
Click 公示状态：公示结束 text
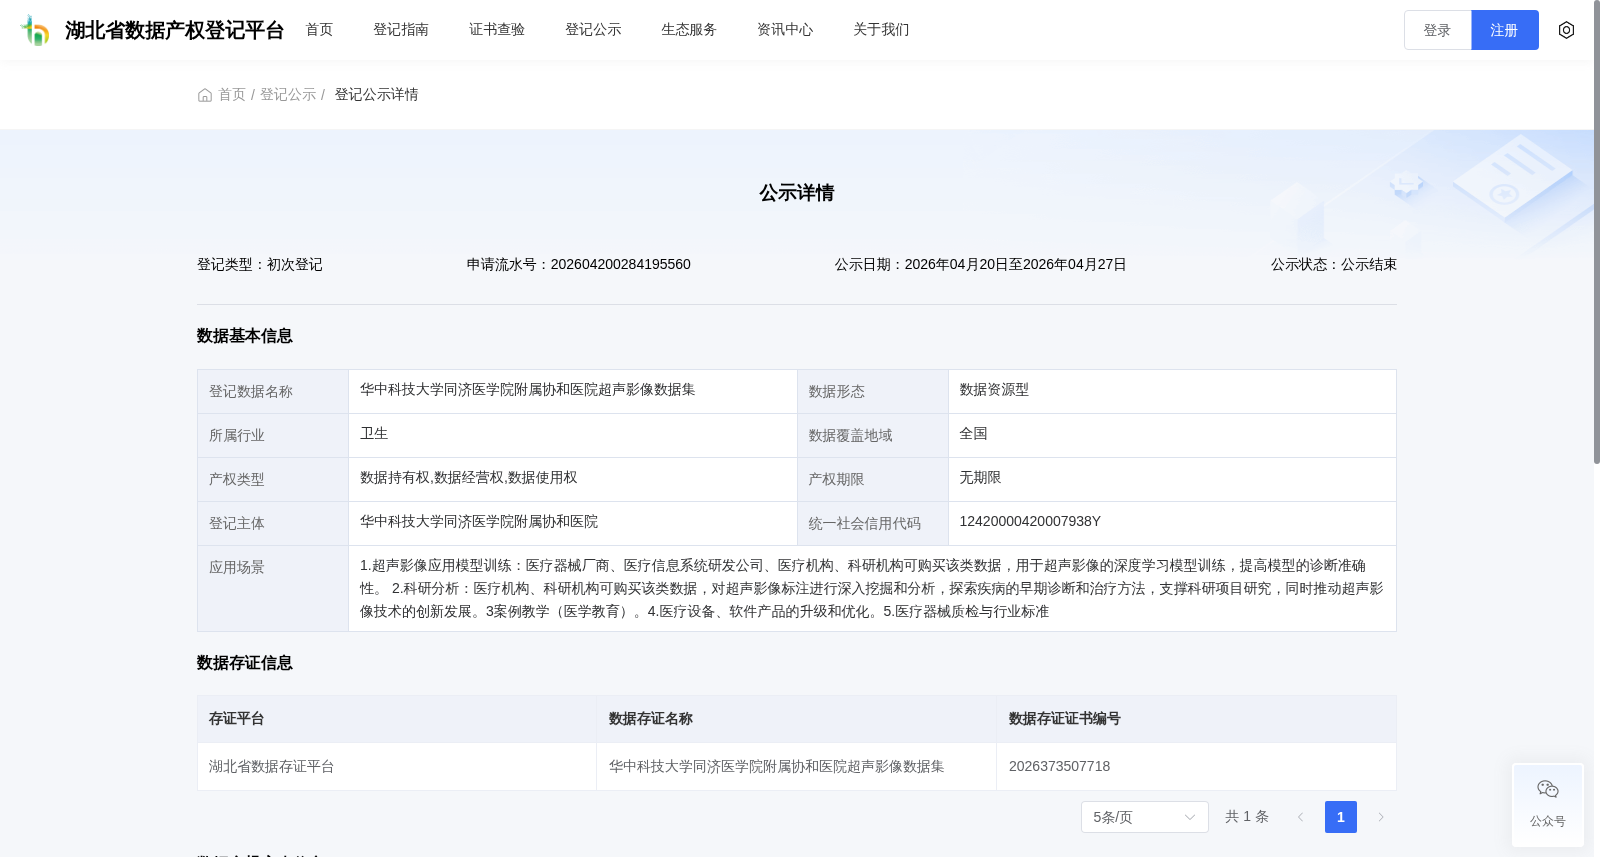click(x=1333, y=265)
